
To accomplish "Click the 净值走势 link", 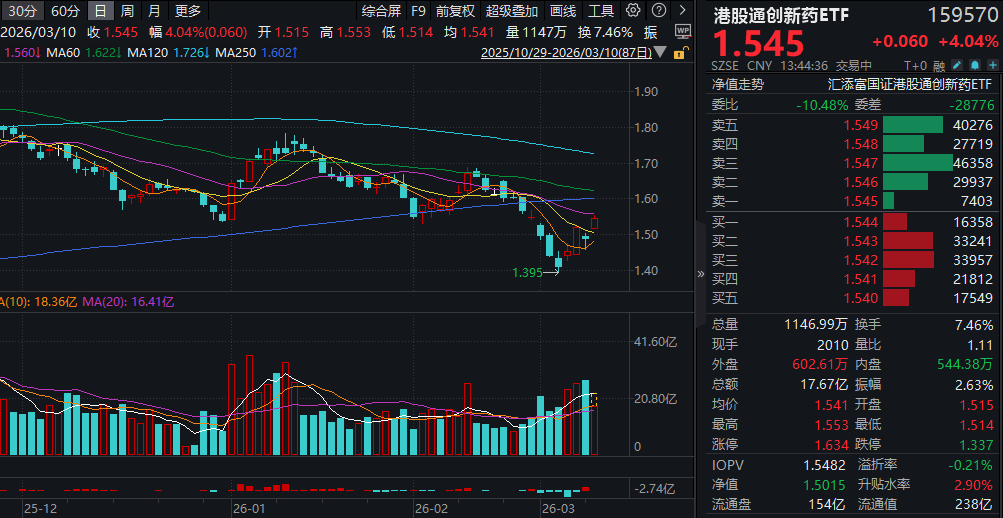I will tap(738, 85).
